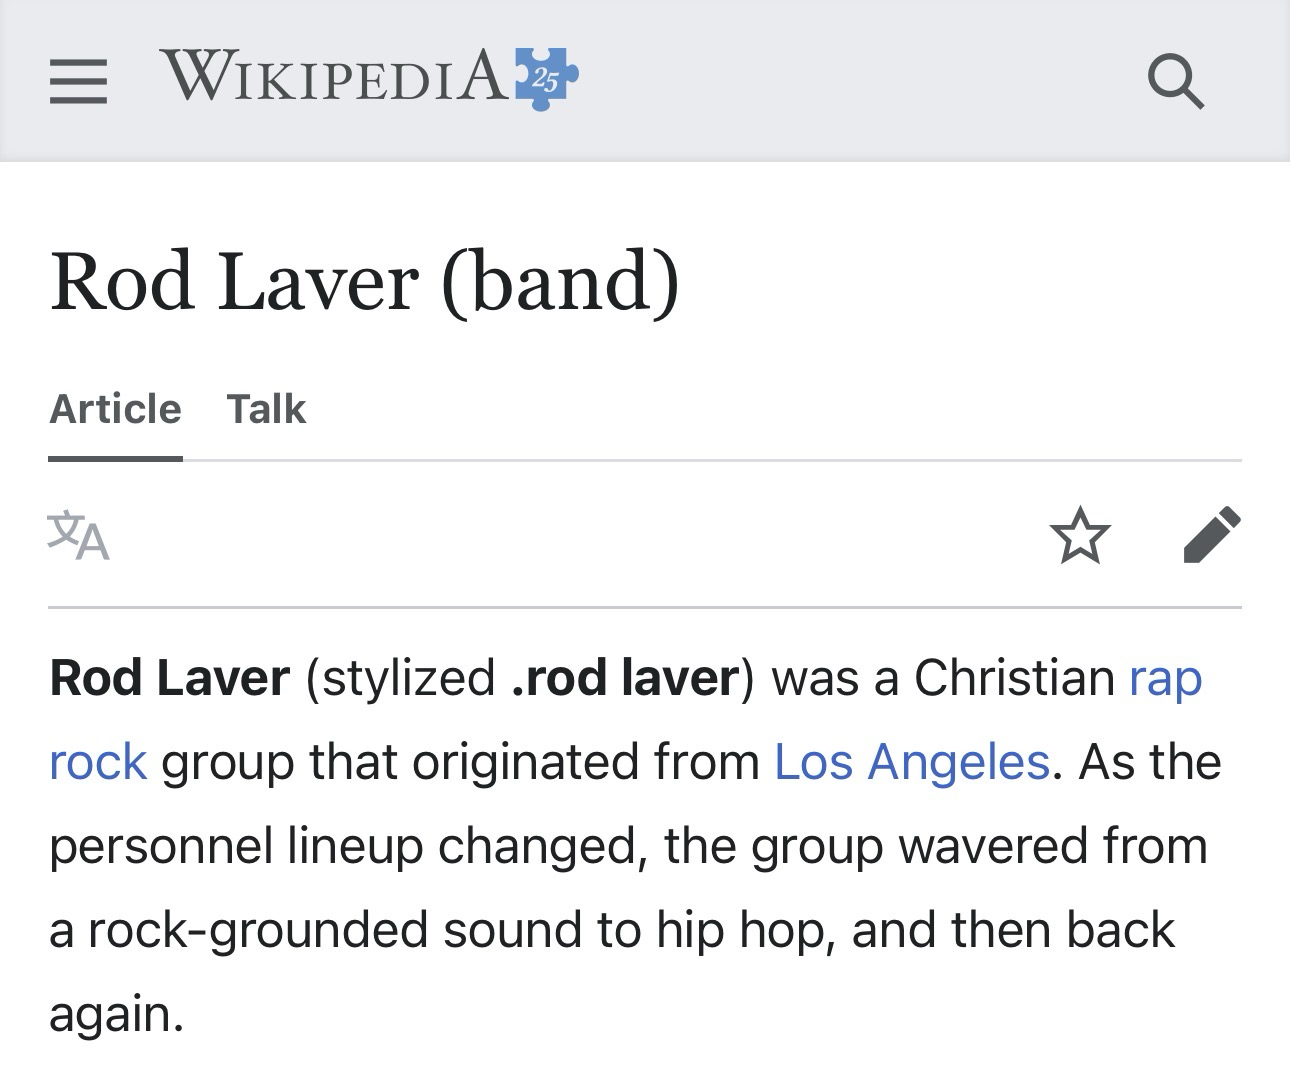Image resolution: width=1290 pixels, height=1074 pixels.
Task: Open the search magnifier icon
Action: (x=1175, y=80)
